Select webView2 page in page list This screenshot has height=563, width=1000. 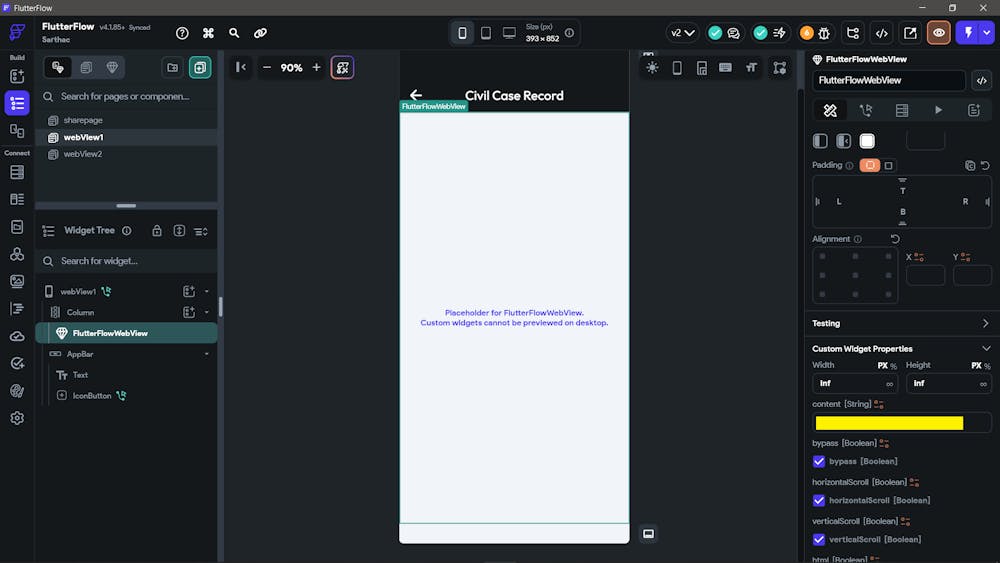coord(83,154)
